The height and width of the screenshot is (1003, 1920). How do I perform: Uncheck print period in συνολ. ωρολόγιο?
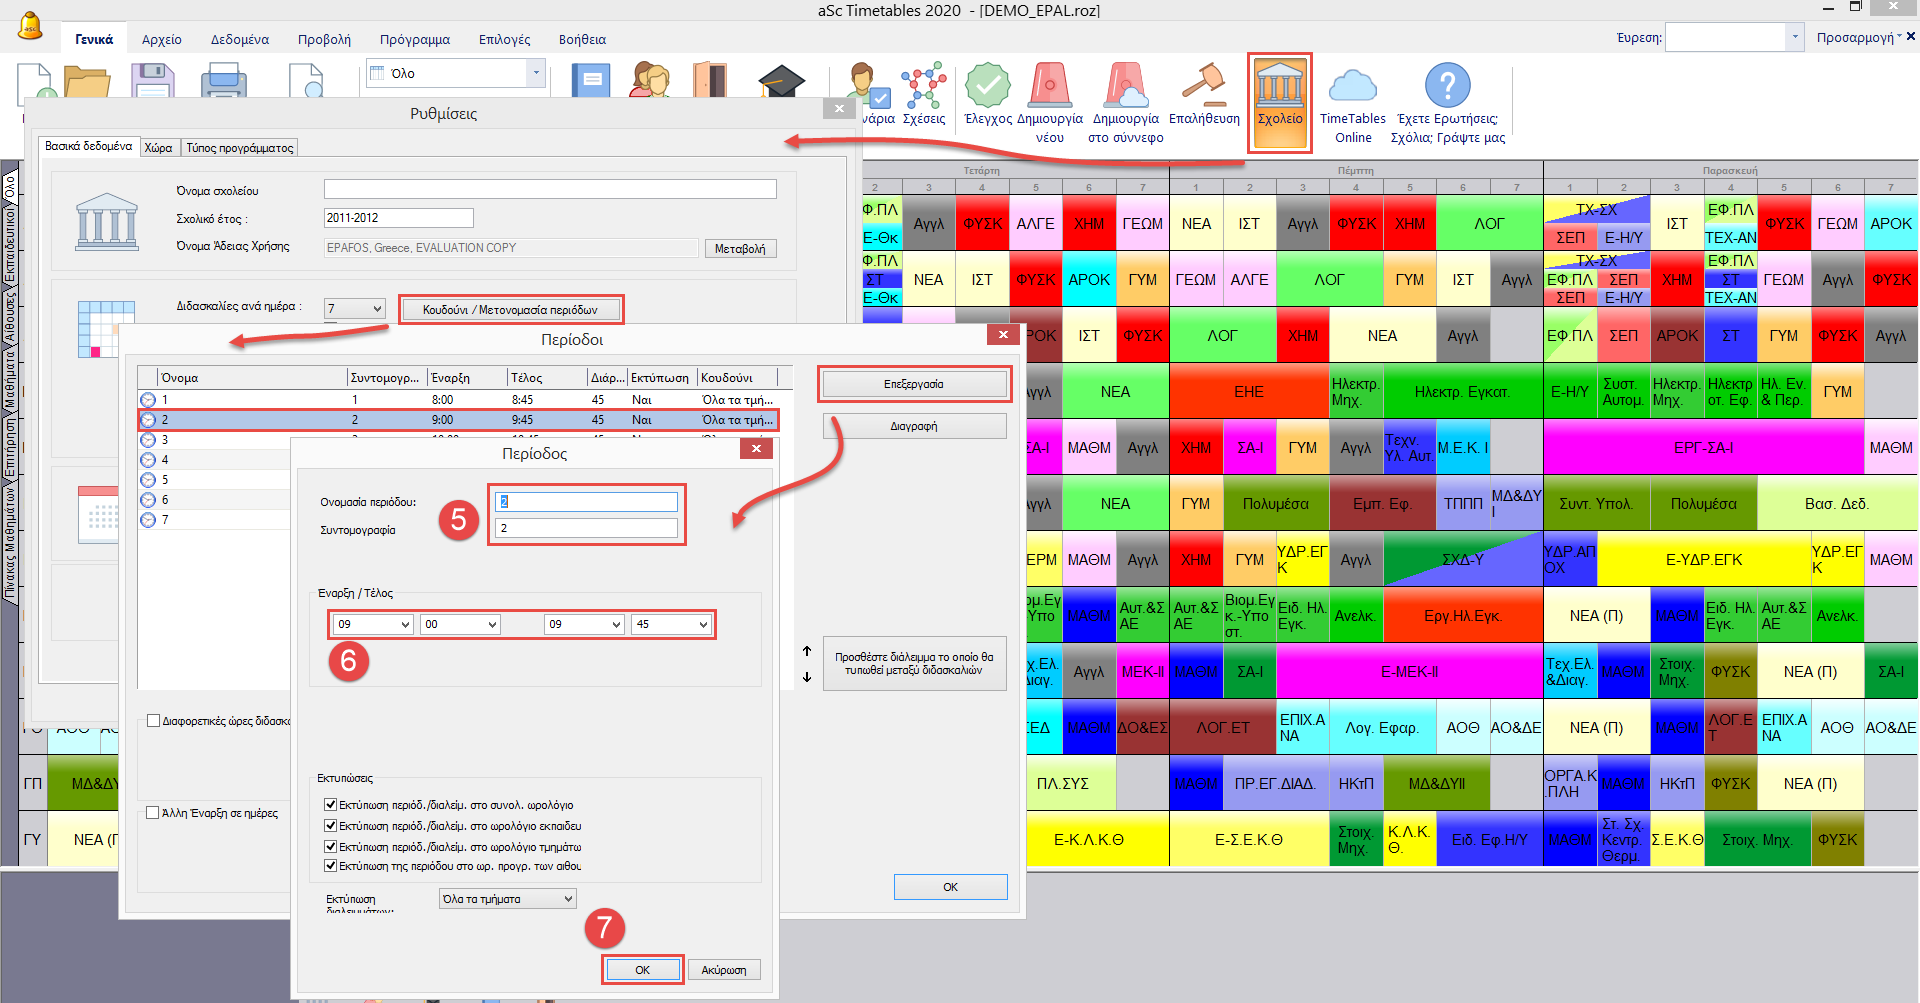[x=330, y=805]
